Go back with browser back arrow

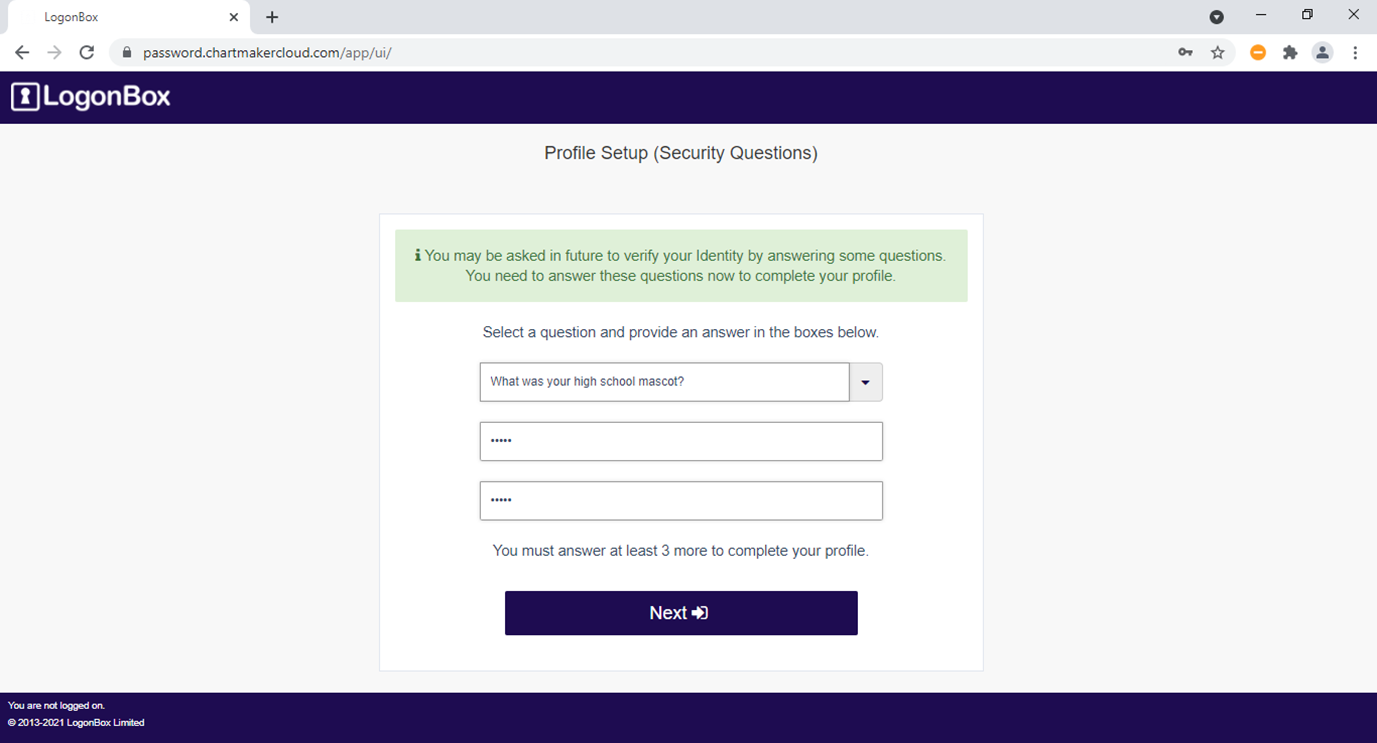(x=22, y=53)
